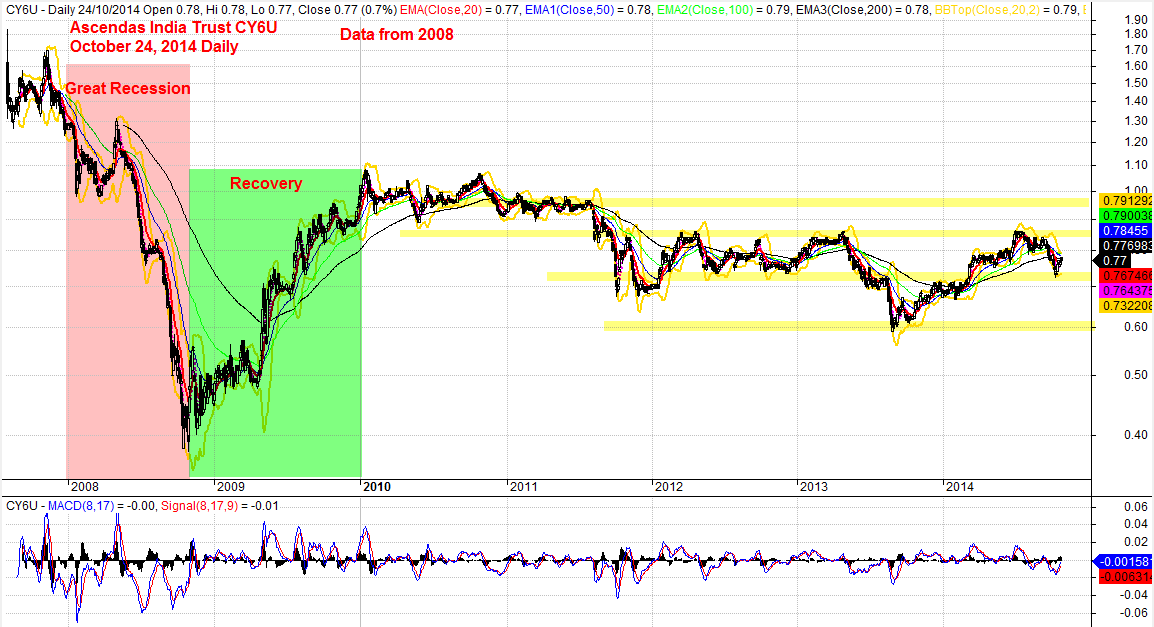Click the 2008 year marker on time axis
The image size is (1154, 627).
pos(85,486)
